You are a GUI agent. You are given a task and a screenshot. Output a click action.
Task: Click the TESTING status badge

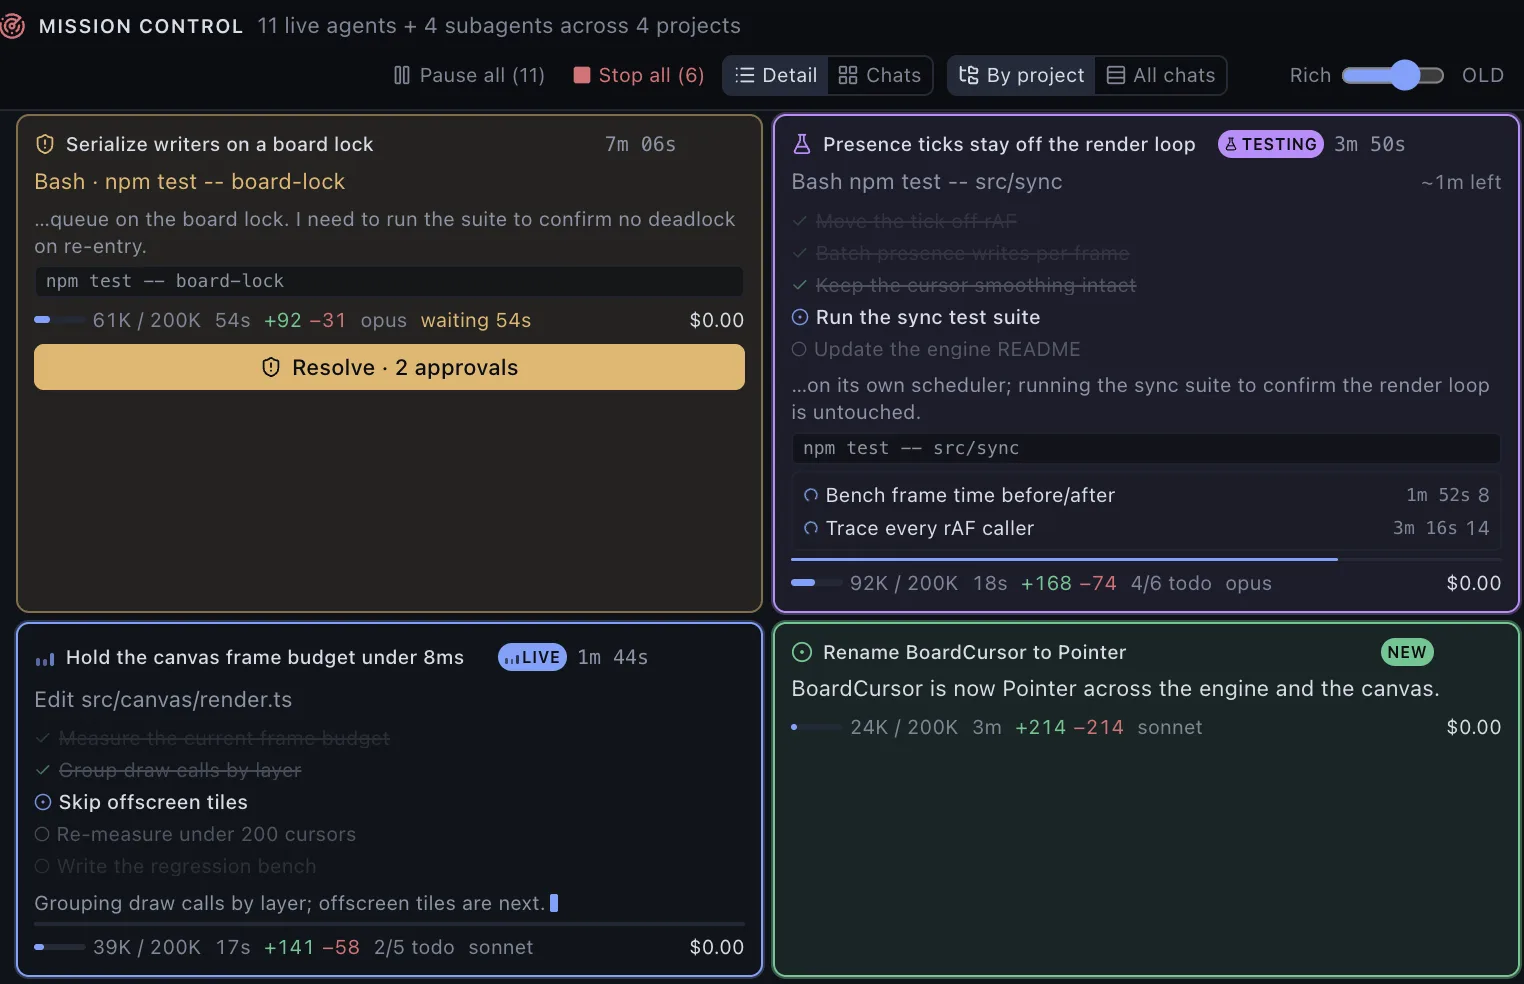tap(1271, 144)
